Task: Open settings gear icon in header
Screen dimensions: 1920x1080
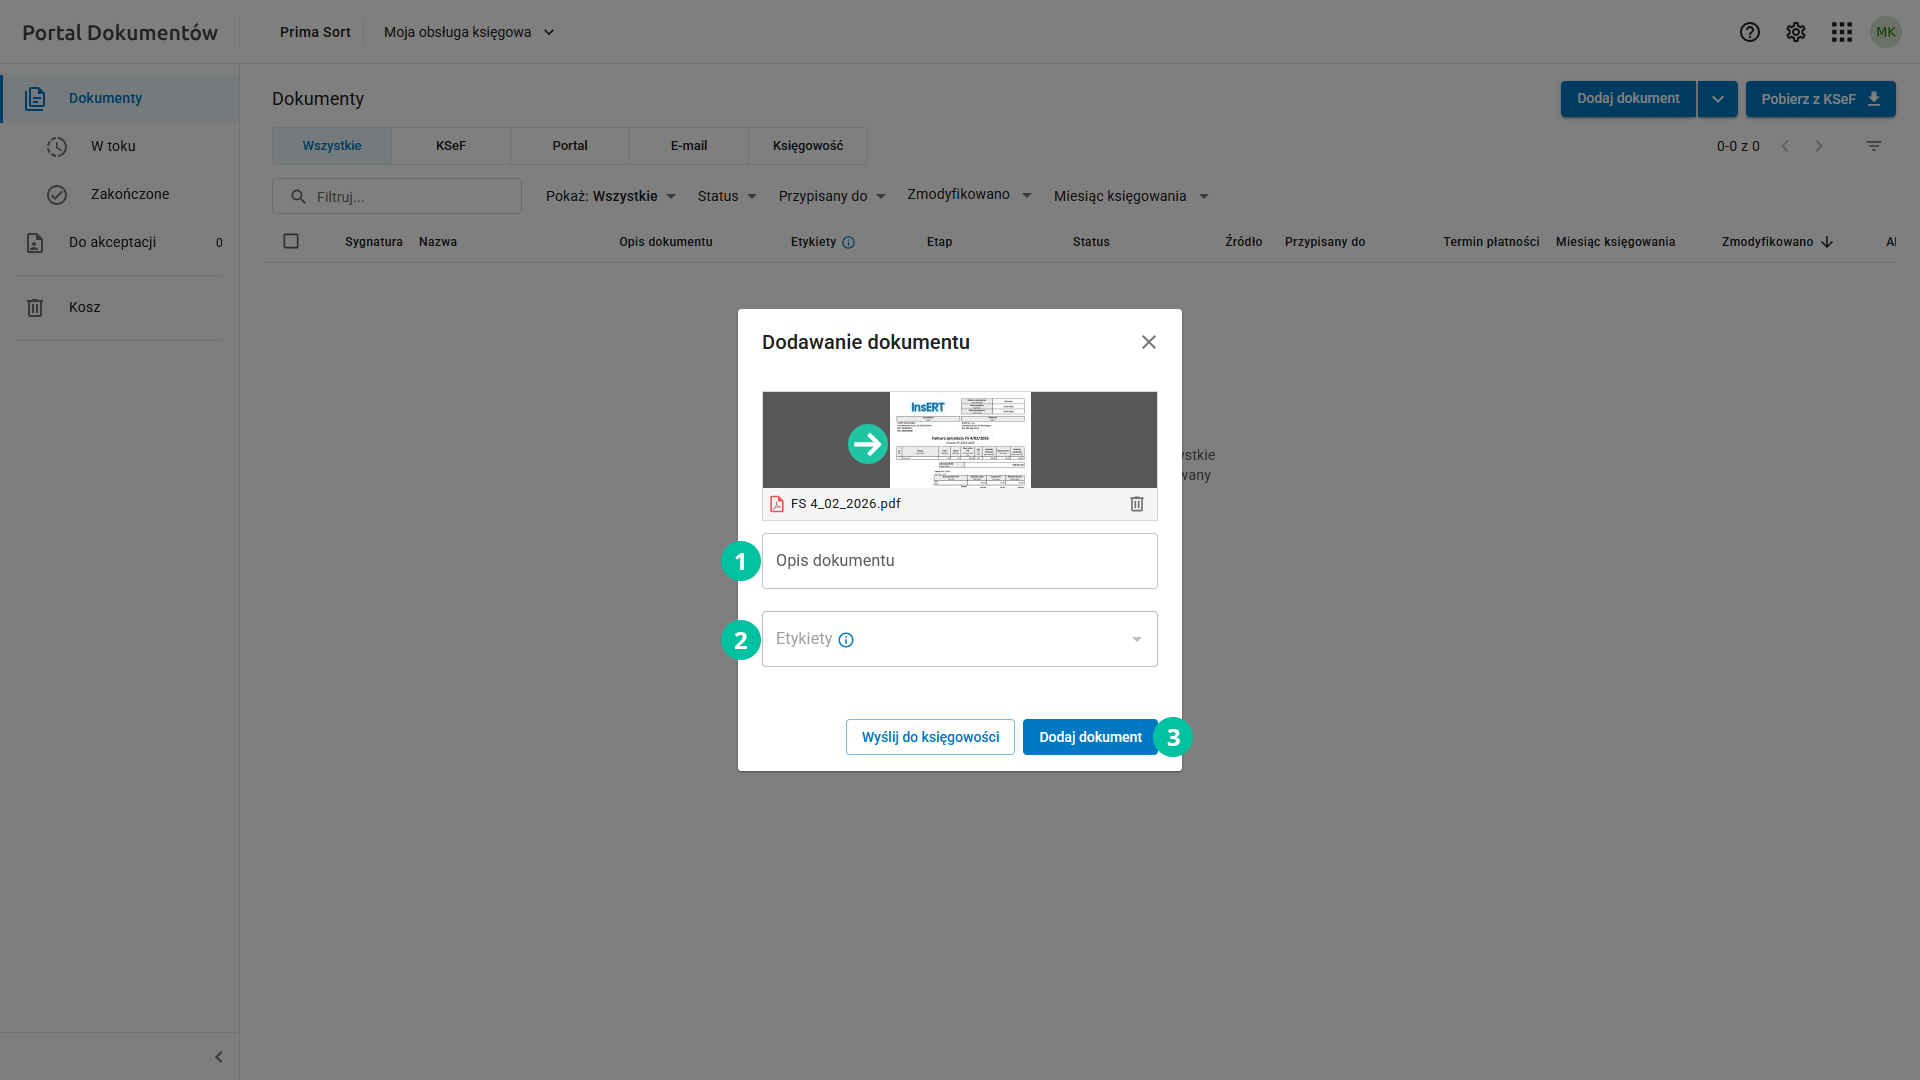Action: click(1796, 32)
